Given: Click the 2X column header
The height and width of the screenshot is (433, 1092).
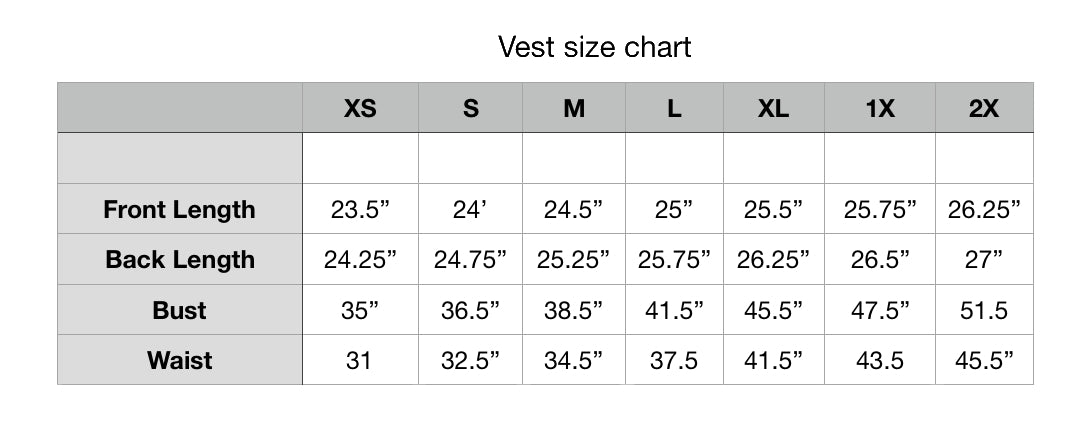Looking at the screenshot, I should pyautogui.click(x=984, y=109).
